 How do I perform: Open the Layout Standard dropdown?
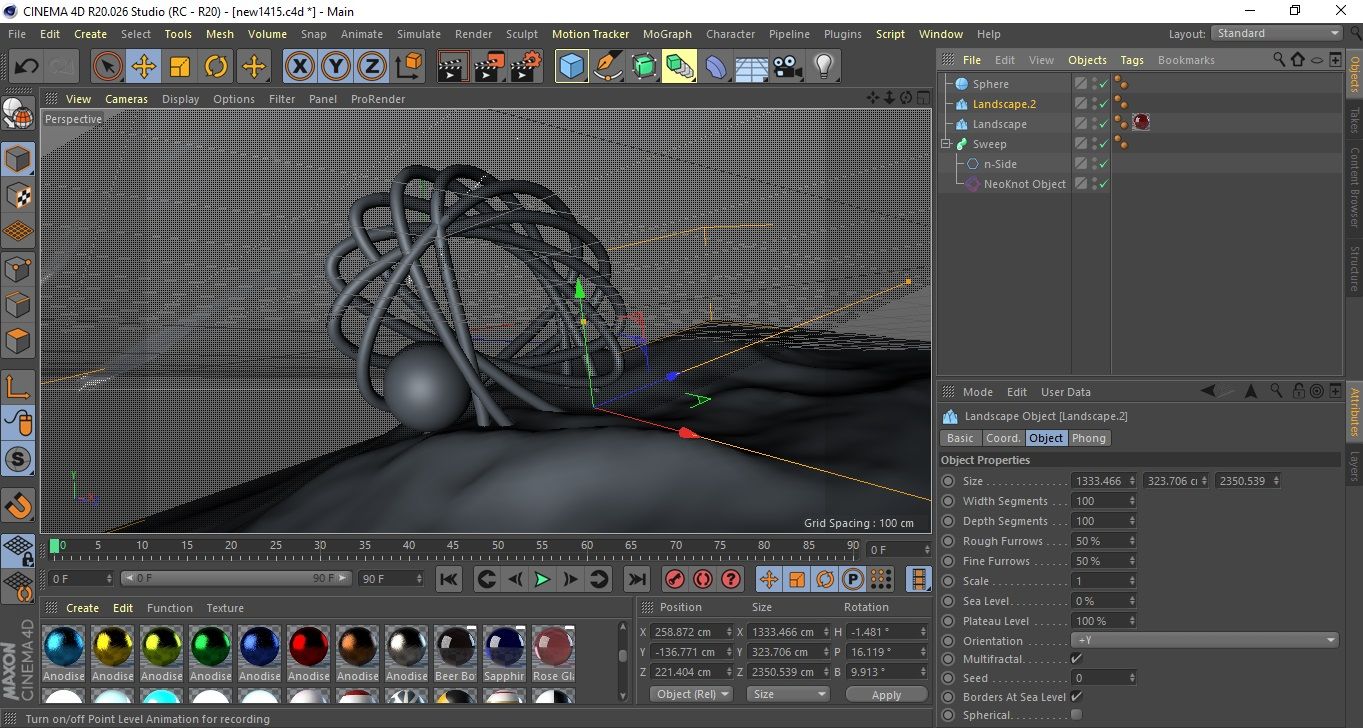click(x=1277, y=33)
